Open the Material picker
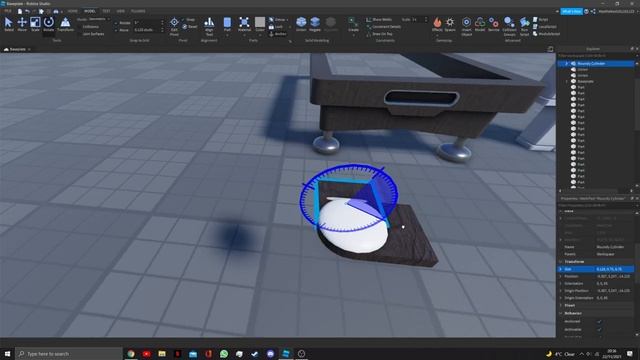This screenshot has height=360, width=640. pyautogui.click(x=244, y=24)
